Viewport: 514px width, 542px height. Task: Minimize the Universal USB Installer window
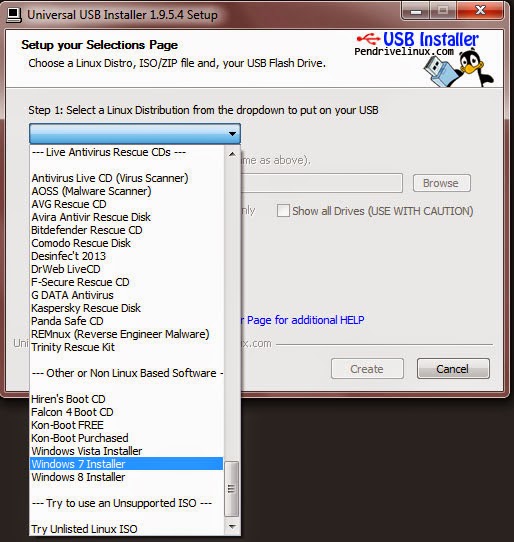pyautogui.click(x=416, y=11)
